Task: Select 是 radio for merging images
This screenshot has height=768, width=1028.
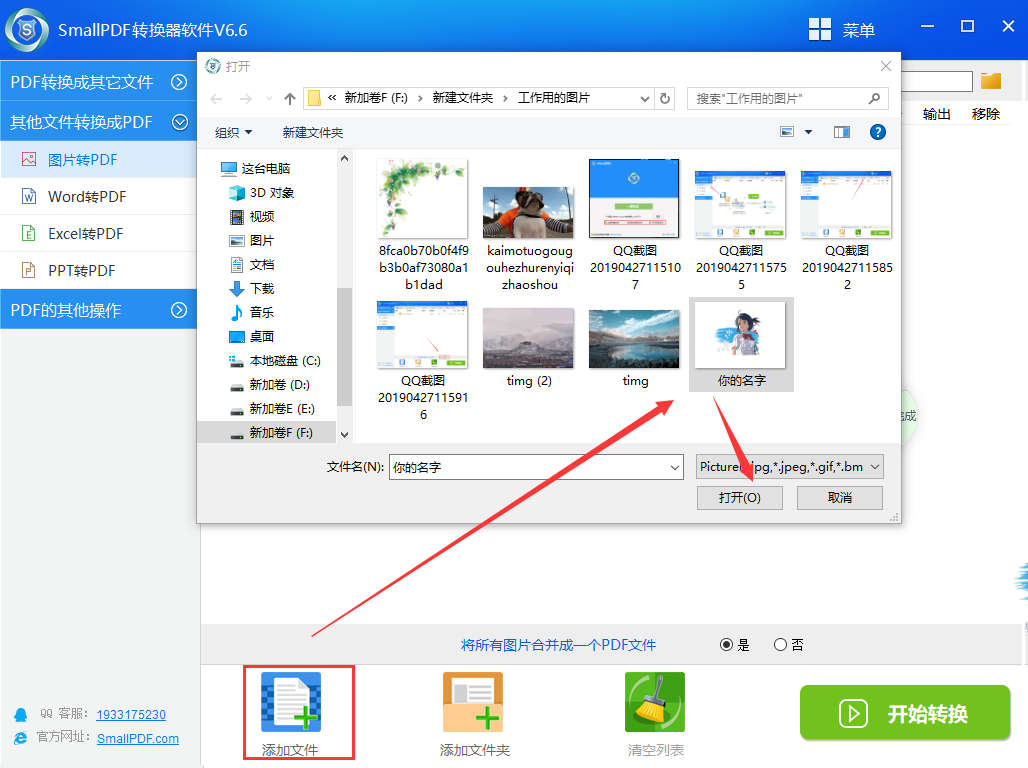Action: [726, 645]
